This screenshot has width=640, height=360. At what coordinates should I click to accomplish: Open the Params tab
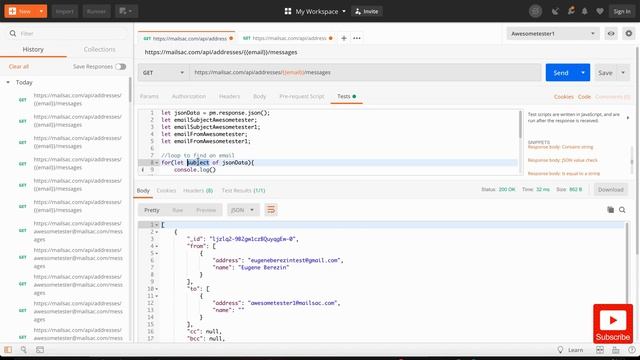coord(149,96)
